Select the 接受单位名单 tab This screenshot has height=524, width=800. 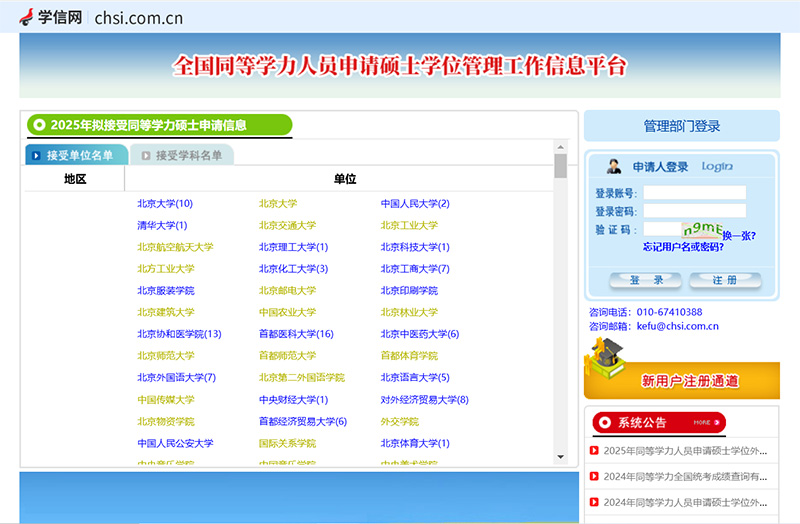tap(78, 156)
